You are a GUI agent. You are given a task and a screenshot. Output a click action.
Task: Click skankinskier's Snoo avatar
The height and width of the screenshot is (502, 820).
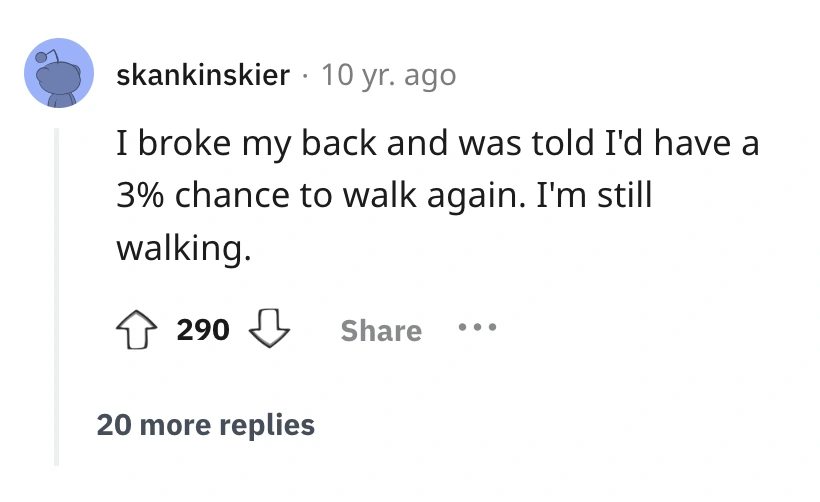click(58, 73)
